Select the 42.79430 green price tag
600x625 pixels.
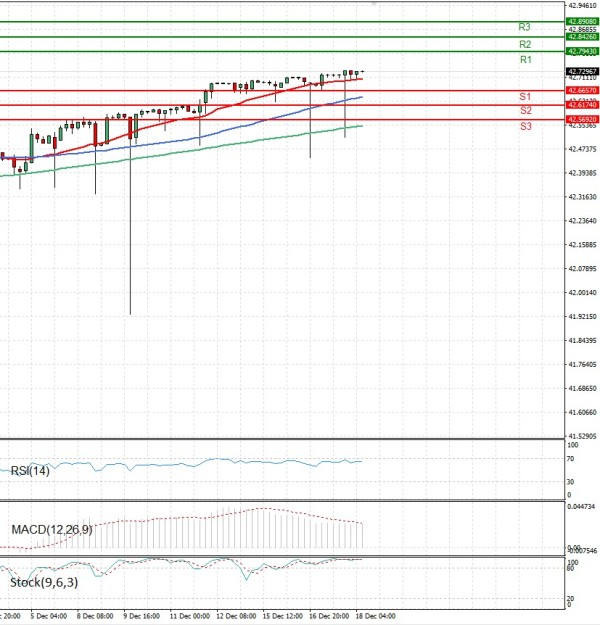582,51
